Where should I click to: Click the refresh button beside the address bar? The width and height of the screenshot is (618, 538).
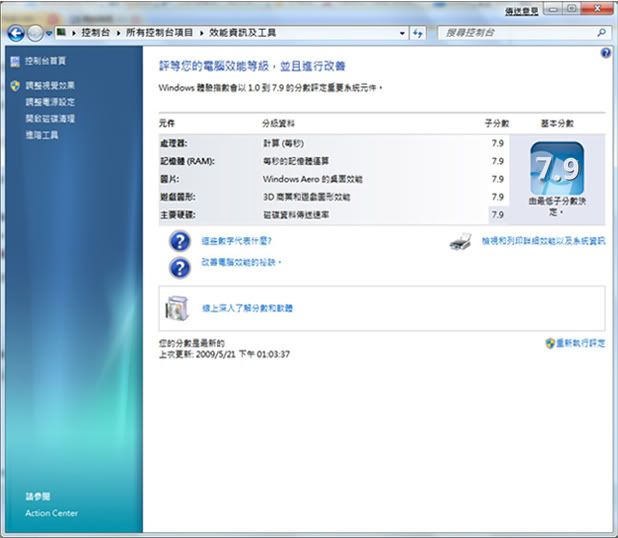(418, 34)
